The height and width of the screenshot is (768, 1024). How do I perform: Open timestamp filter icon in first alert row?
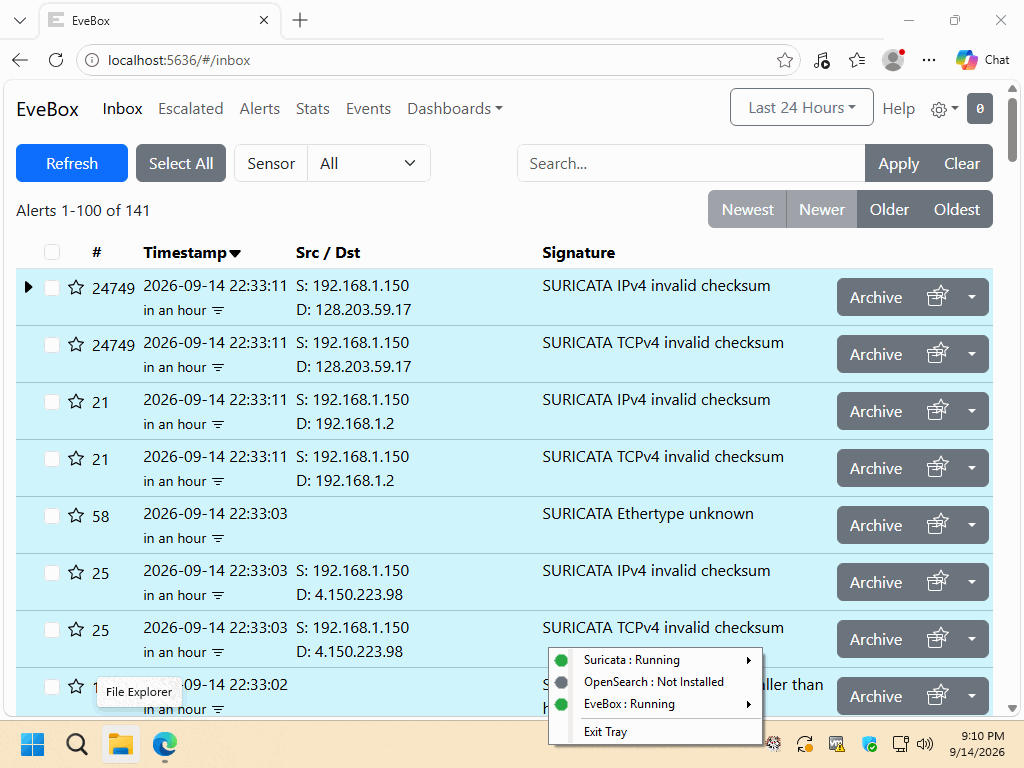coord(218,311)
